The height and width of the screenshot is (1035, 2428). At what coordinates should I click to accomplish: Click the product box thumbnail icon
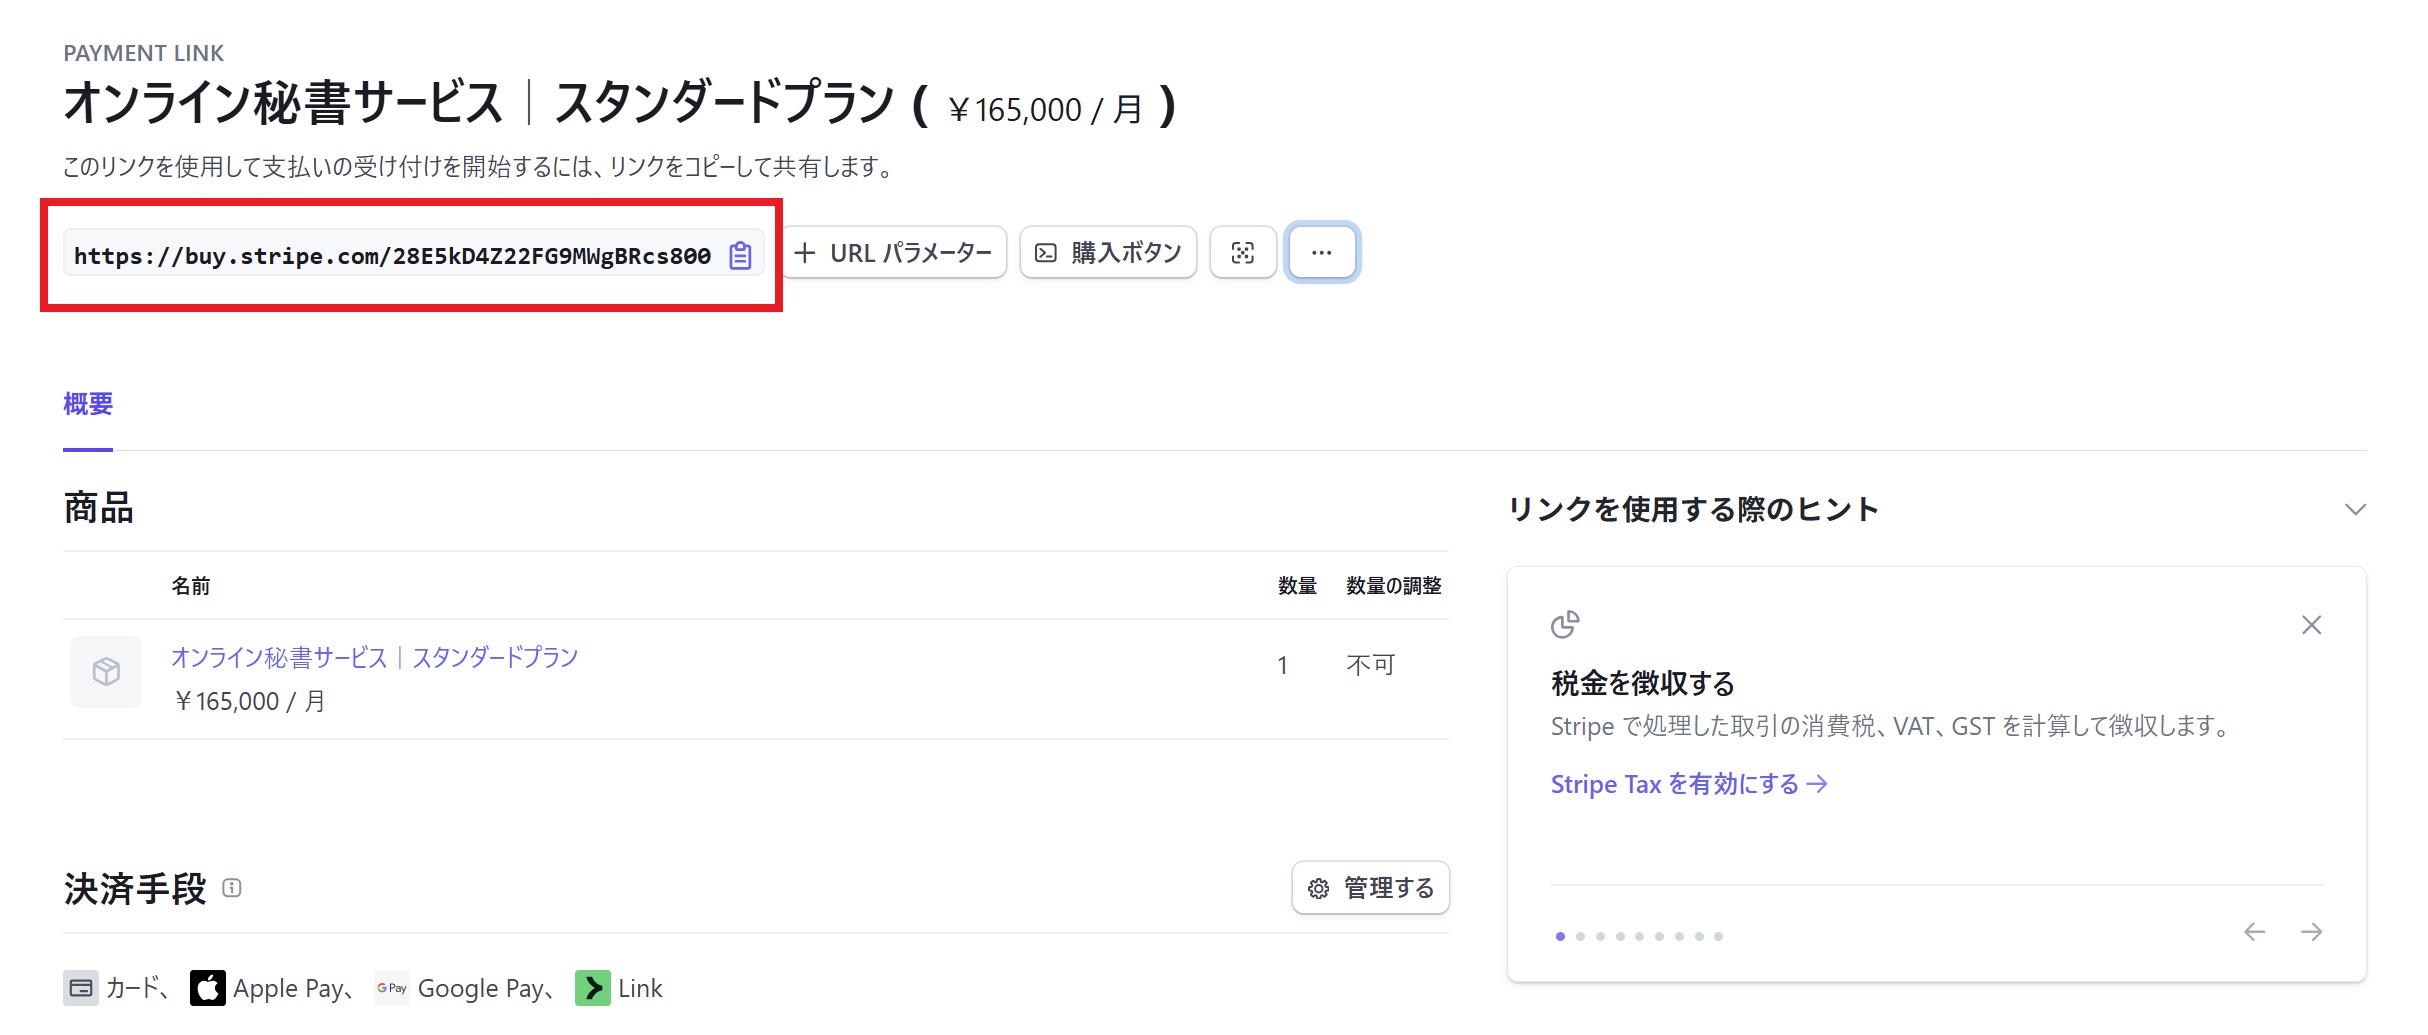(106, 671)
